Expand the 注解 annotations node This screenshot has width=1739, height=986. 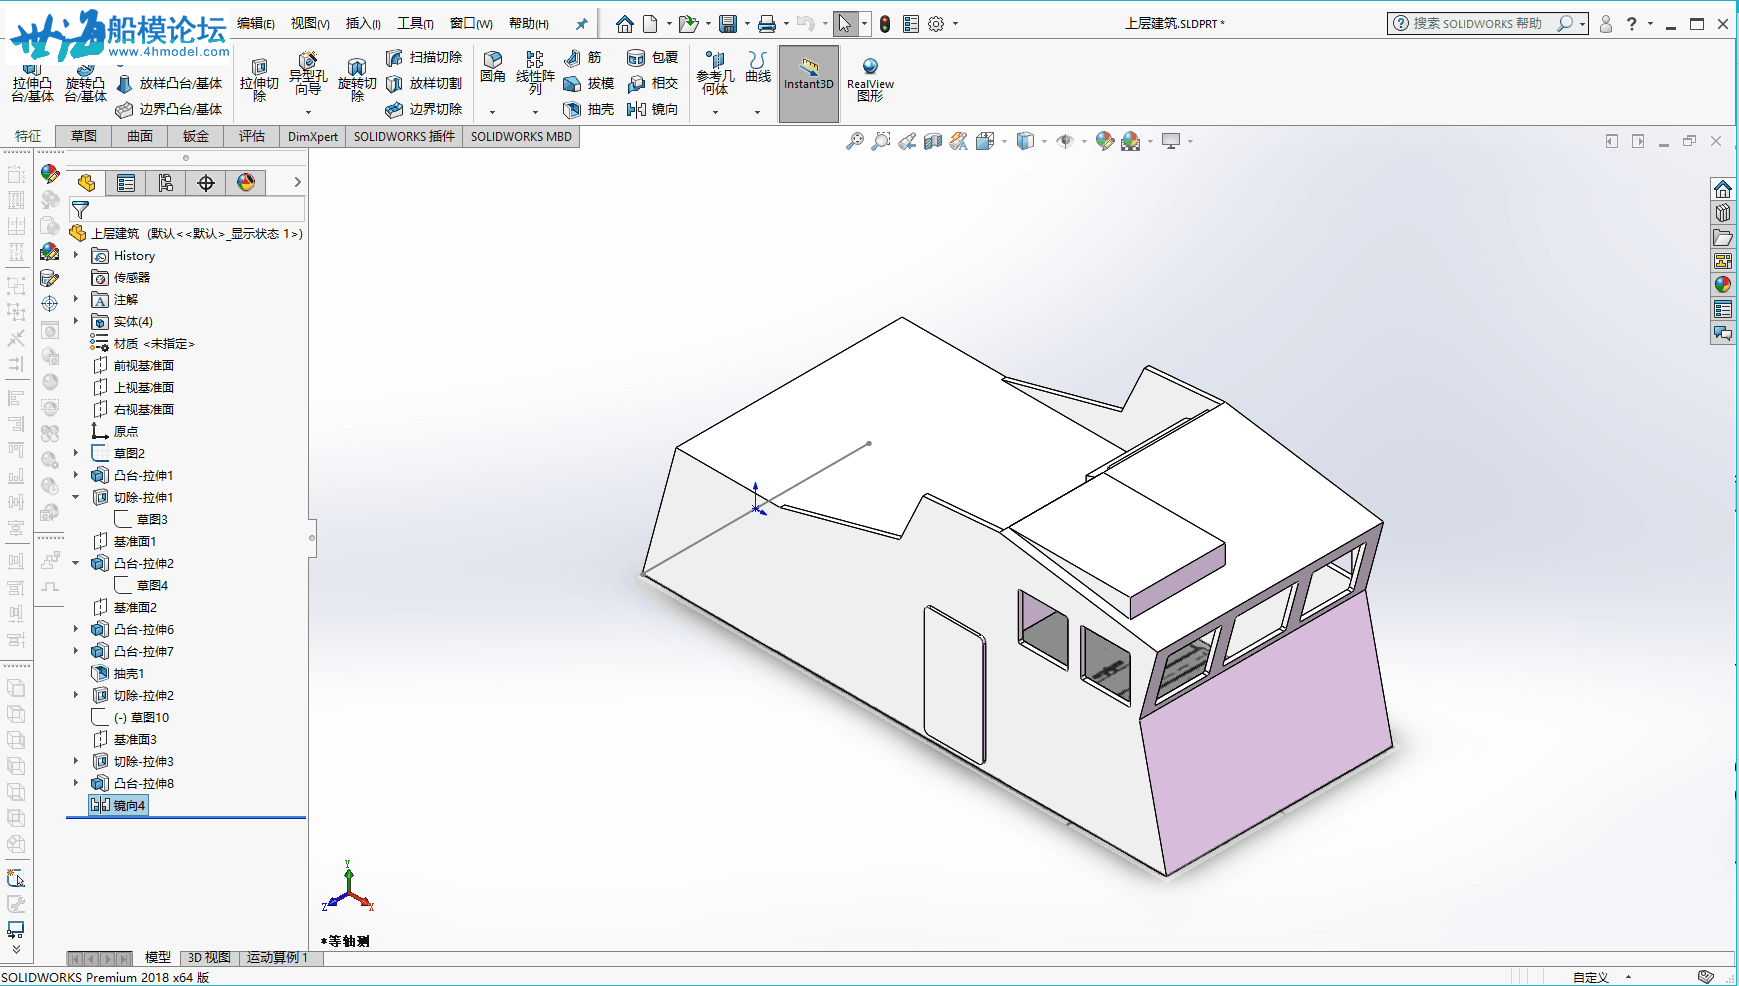pos(76,300)
